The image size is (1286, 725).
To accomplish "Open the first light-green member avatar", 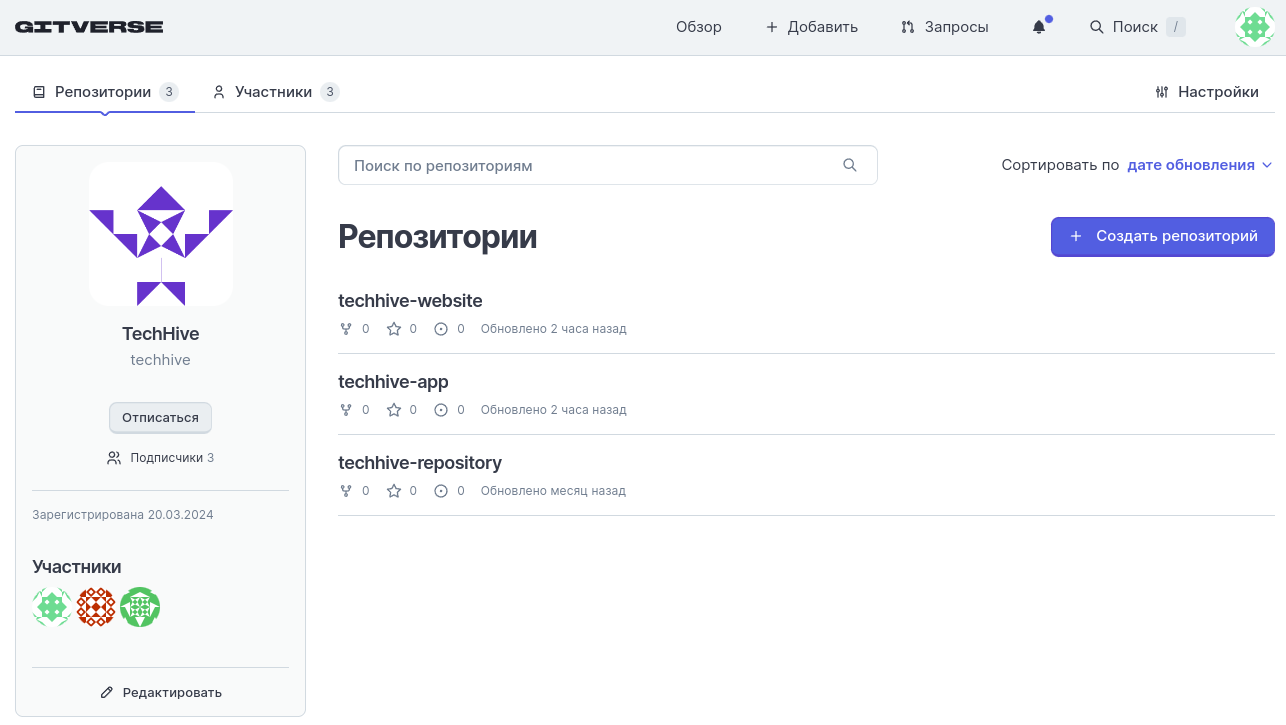I will (52, 607).
